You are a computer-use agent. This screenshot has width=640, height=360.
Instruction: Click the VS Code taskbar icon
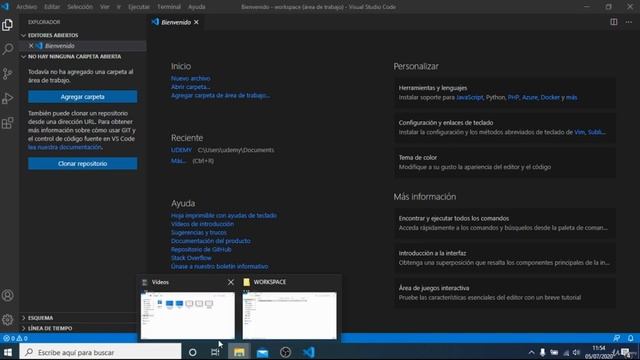tap(309, 352)
